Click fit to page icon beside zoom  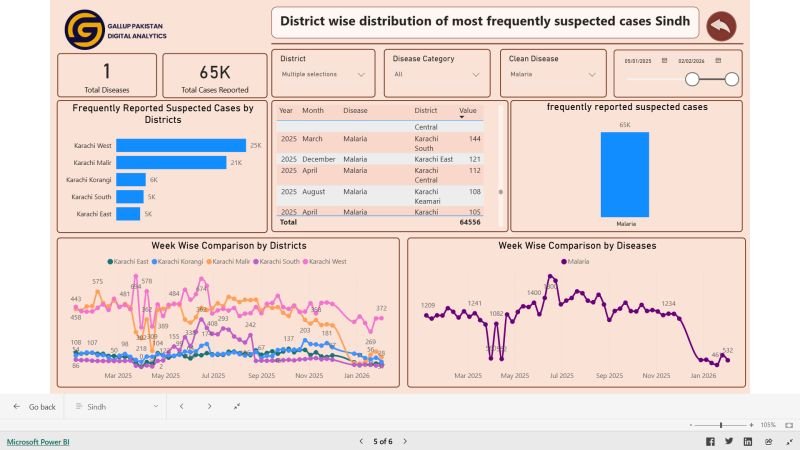pos(782,425)
